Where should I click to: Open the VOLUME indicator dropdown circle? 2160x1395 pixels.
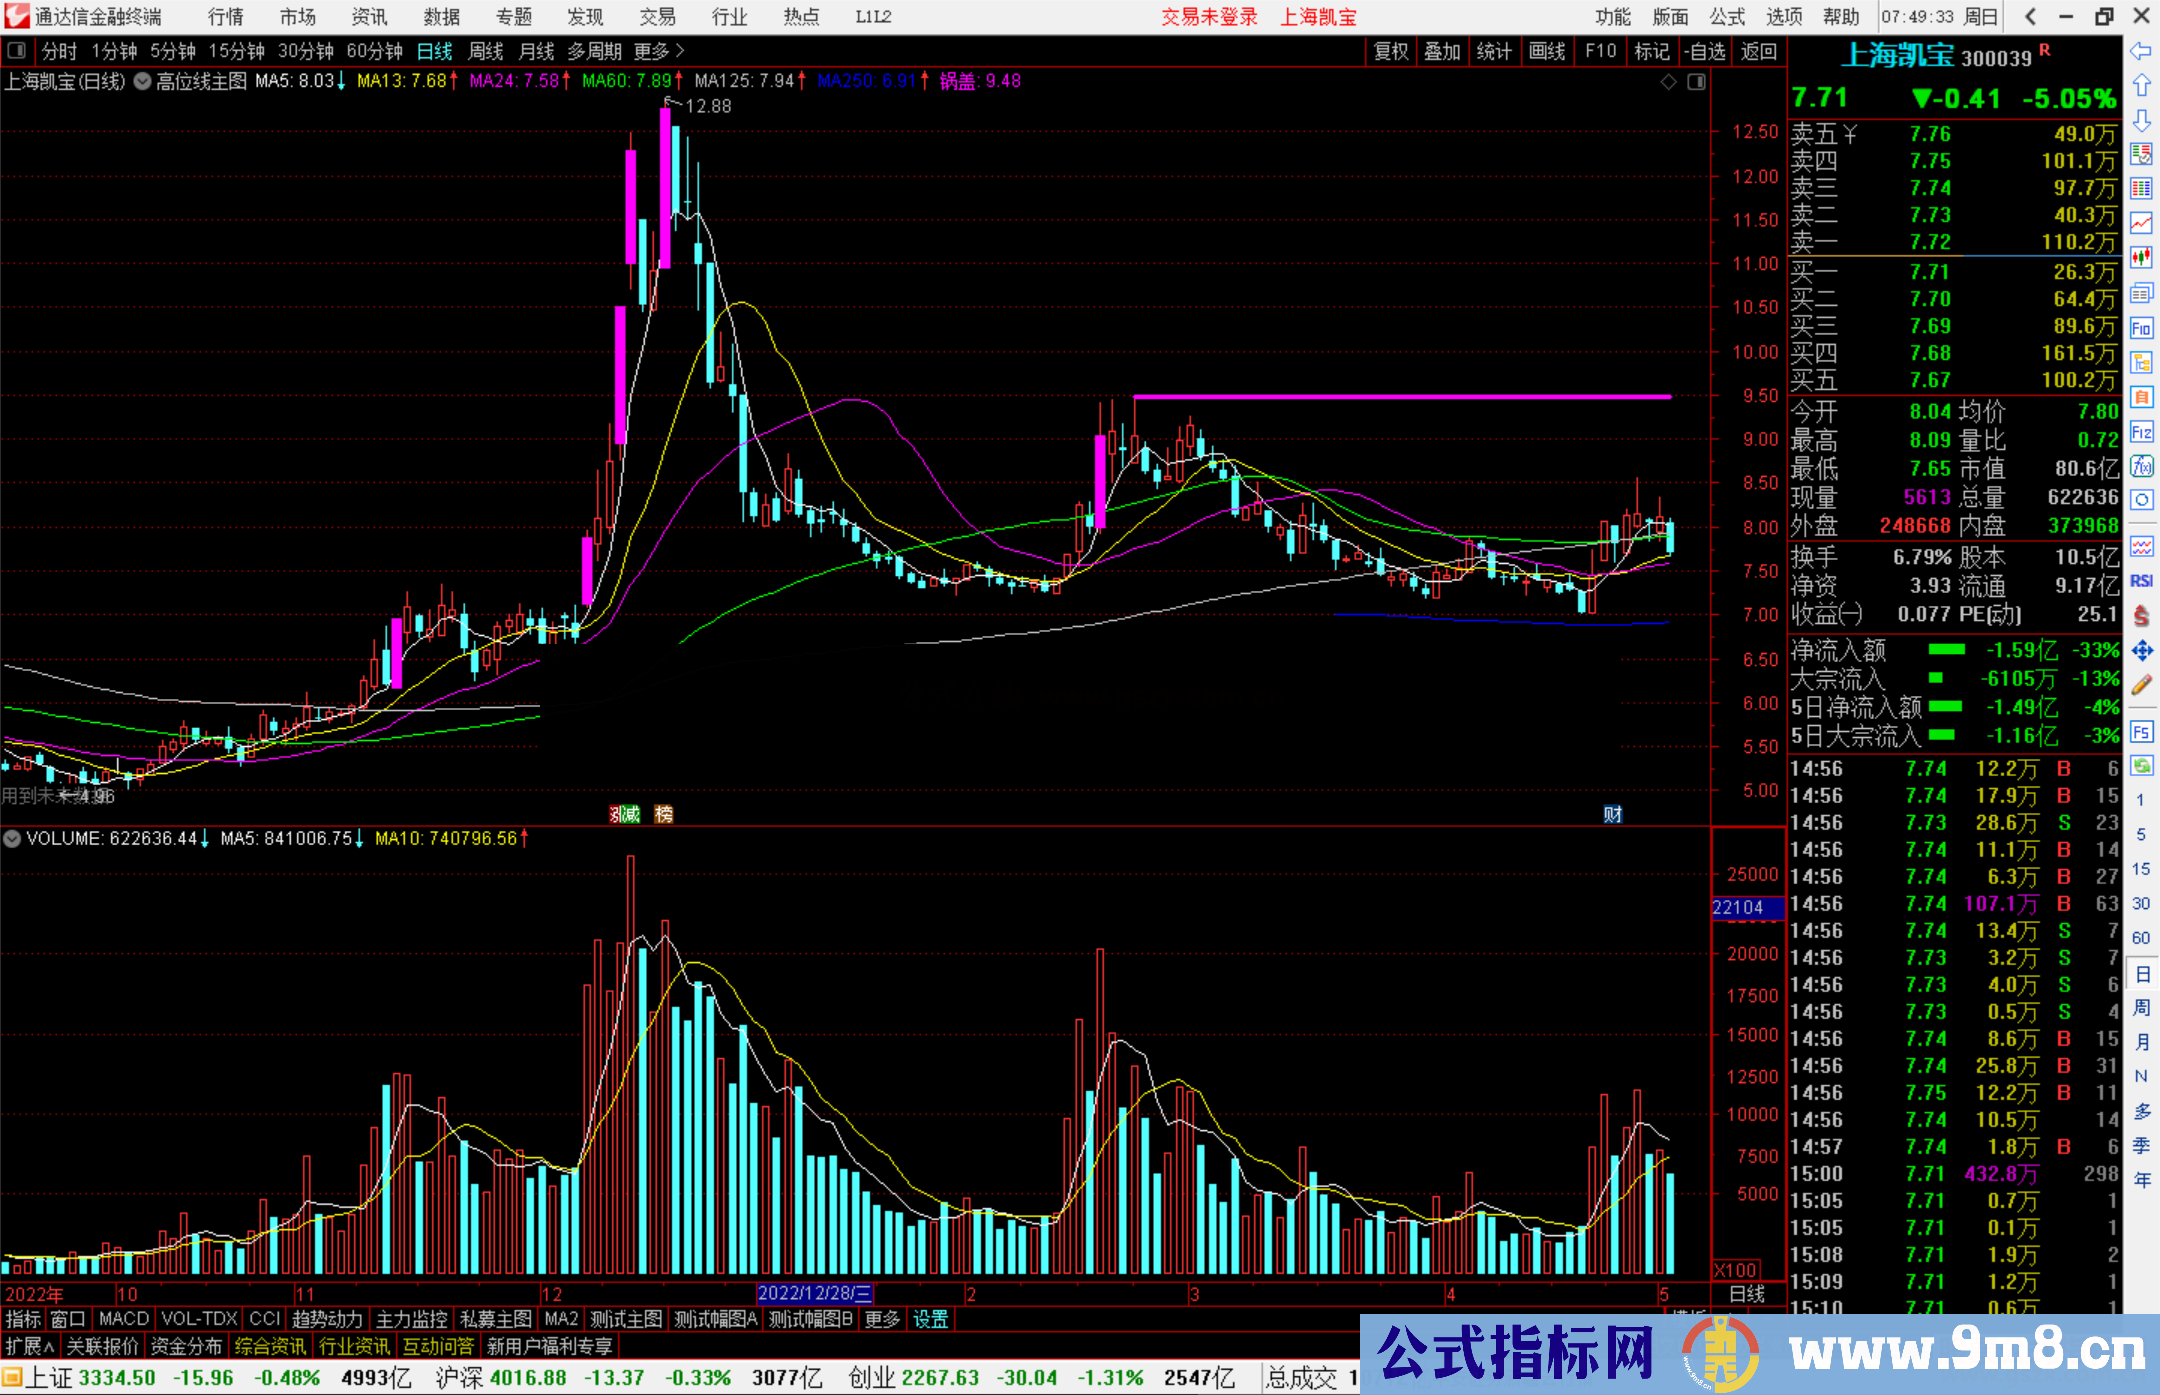pos(12,839)
